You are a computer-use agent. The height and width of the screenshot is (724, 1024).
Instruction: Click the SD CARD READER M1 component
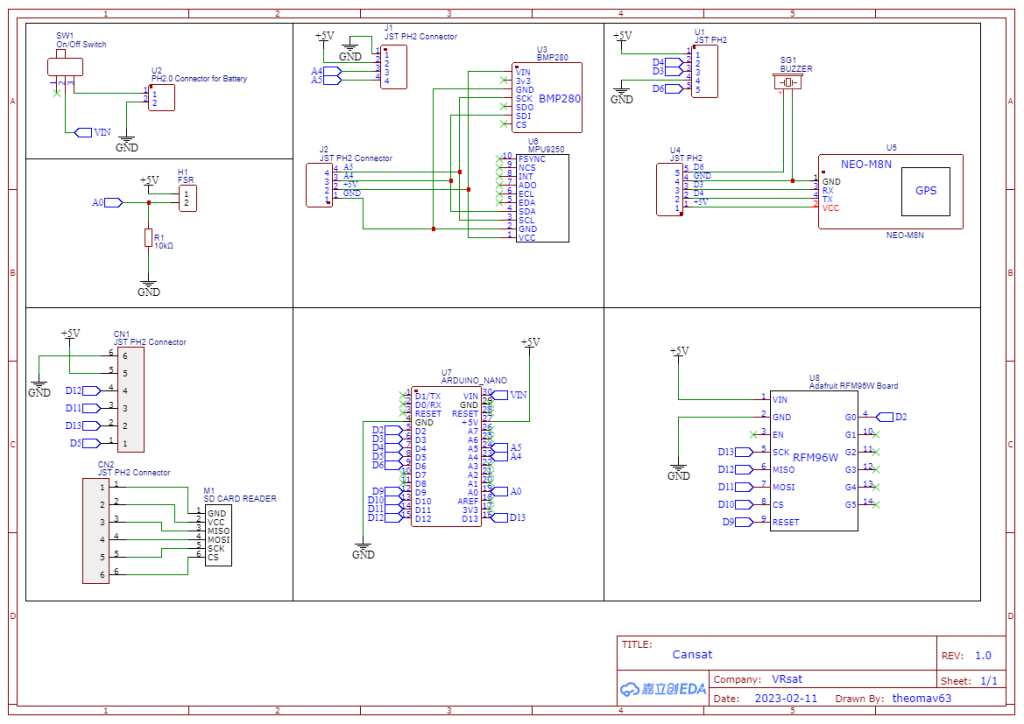(218, 535)
